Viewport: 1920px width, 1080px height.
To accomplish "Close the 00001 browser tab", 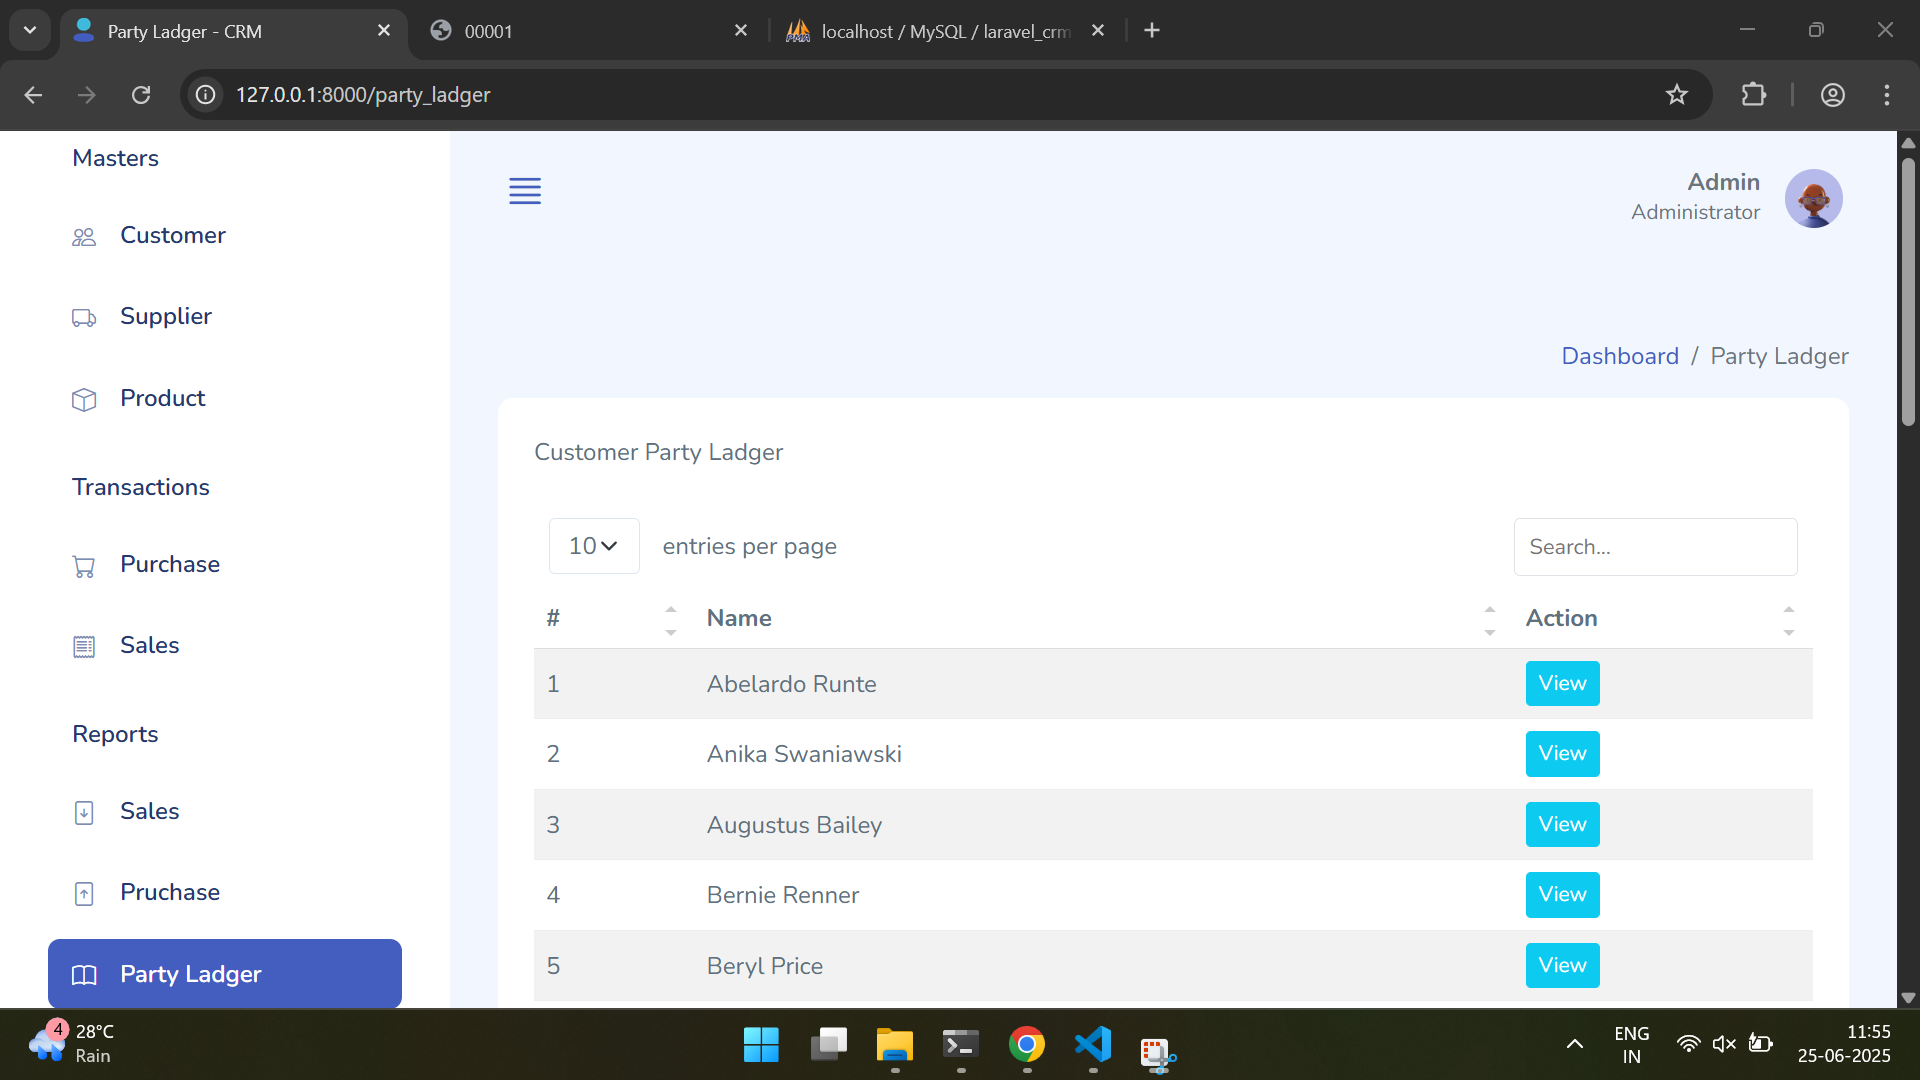I will pos(741,31).
